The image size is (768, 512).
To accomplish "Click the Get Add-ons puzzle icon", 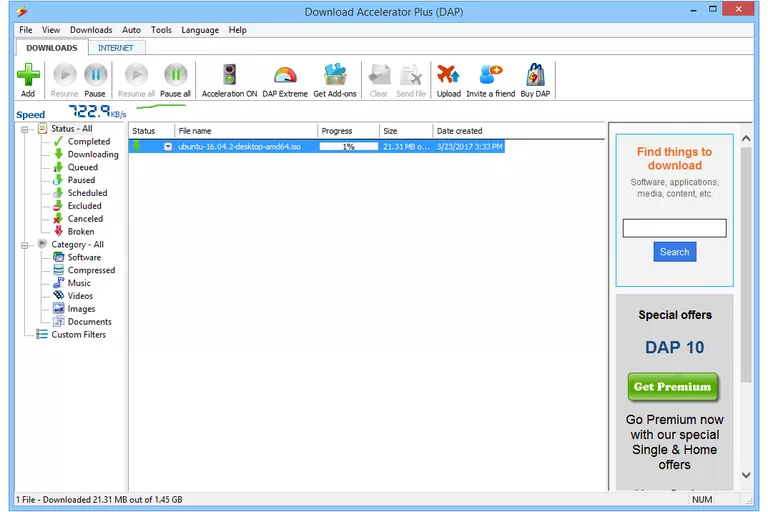I will pos(335,75).
